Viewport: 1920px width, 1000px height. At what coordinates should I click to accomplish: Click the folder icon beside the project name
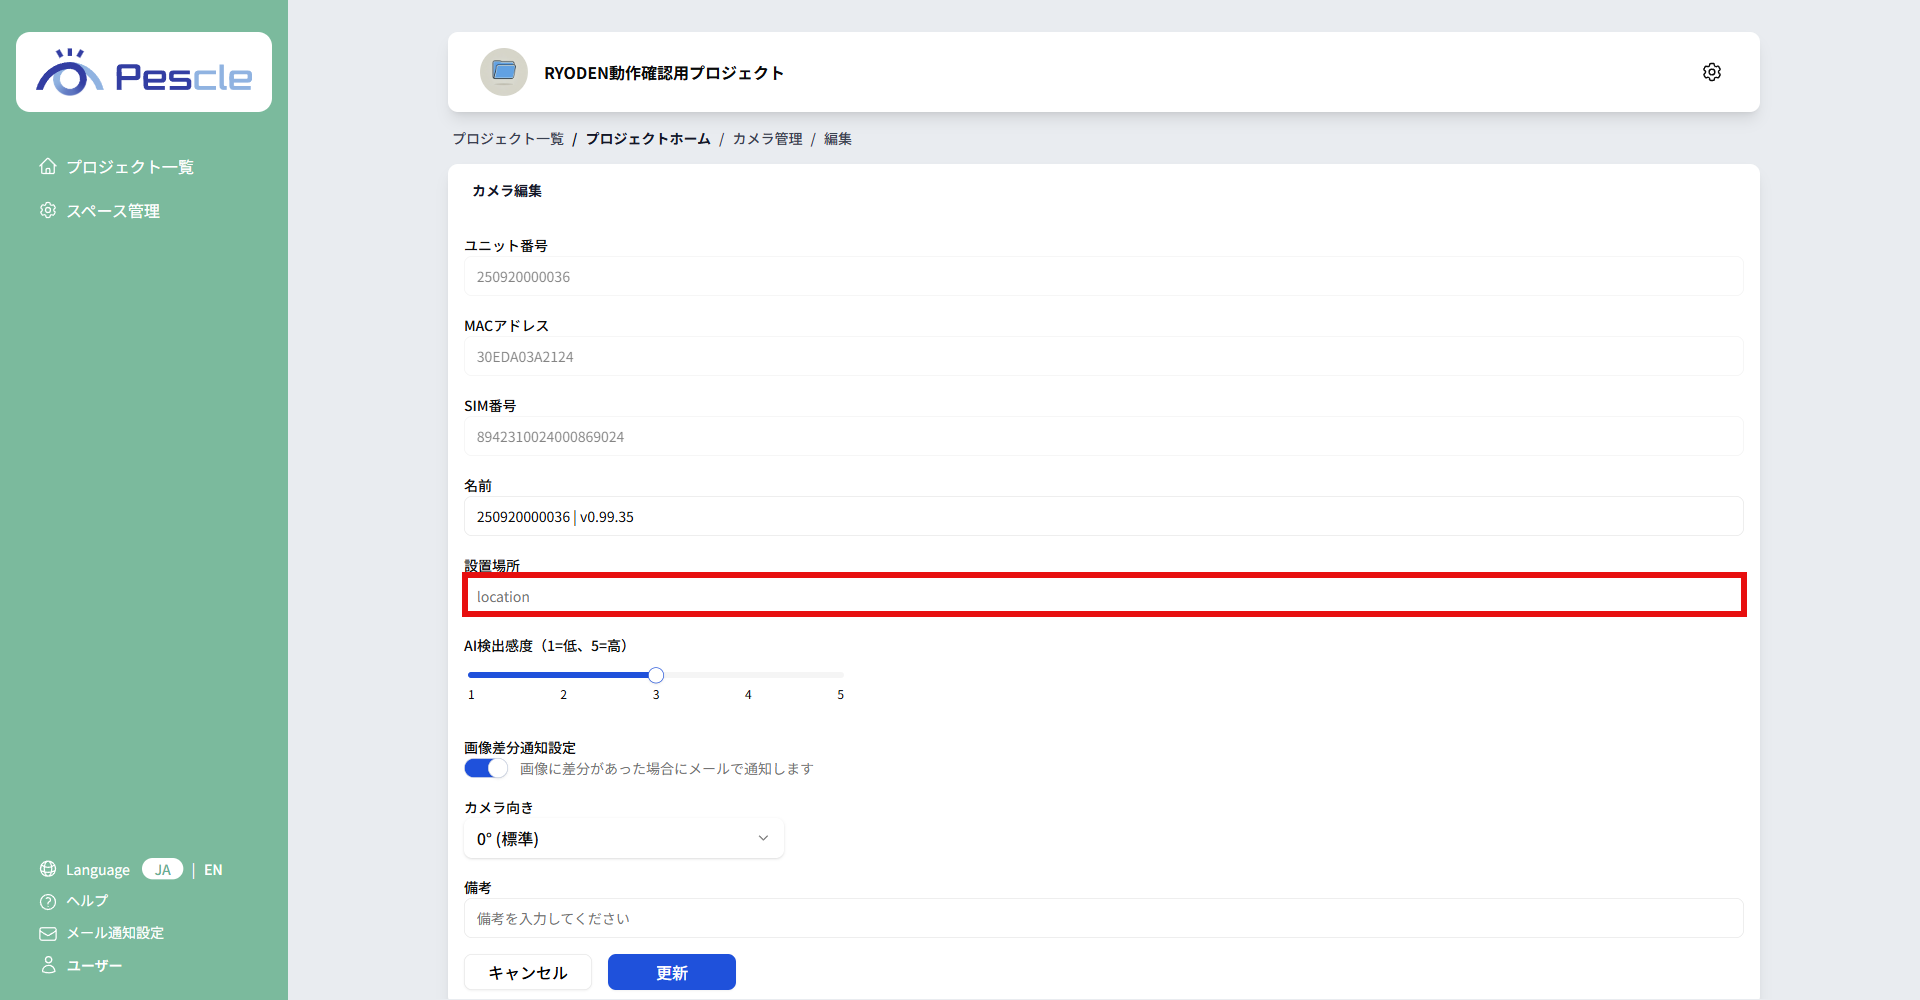pyautogui.click(x=504, y=71)
